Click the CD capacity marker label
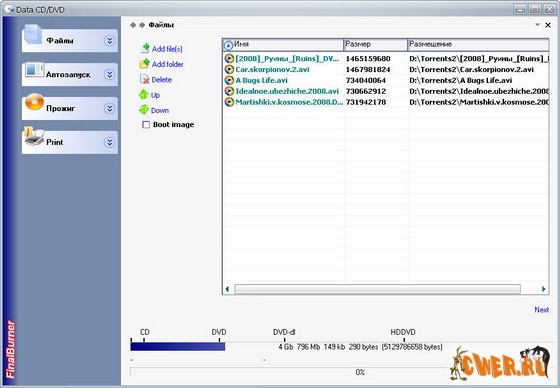Screen dimensions: 560x388 (x=145, y=332)
